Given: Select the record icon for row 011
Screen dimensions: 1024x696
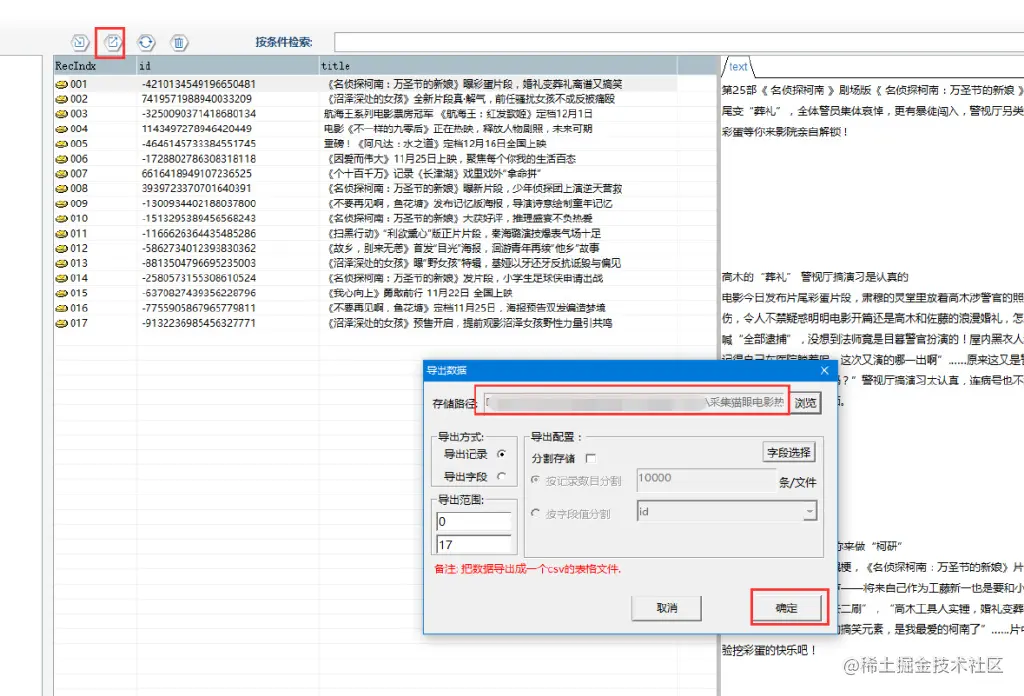Looking at the screenshot, I should pos(61,234).
